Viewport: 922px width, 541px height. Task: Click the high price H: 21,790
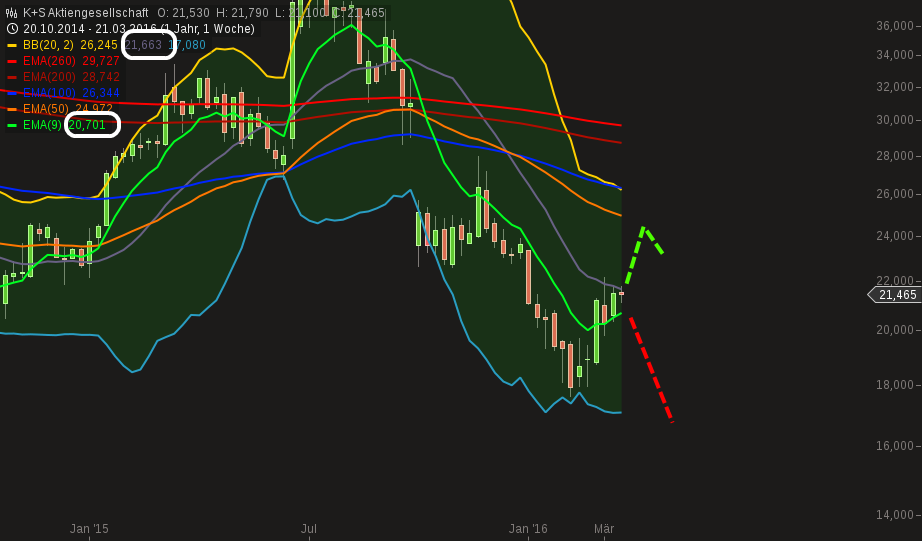point(242,12)
